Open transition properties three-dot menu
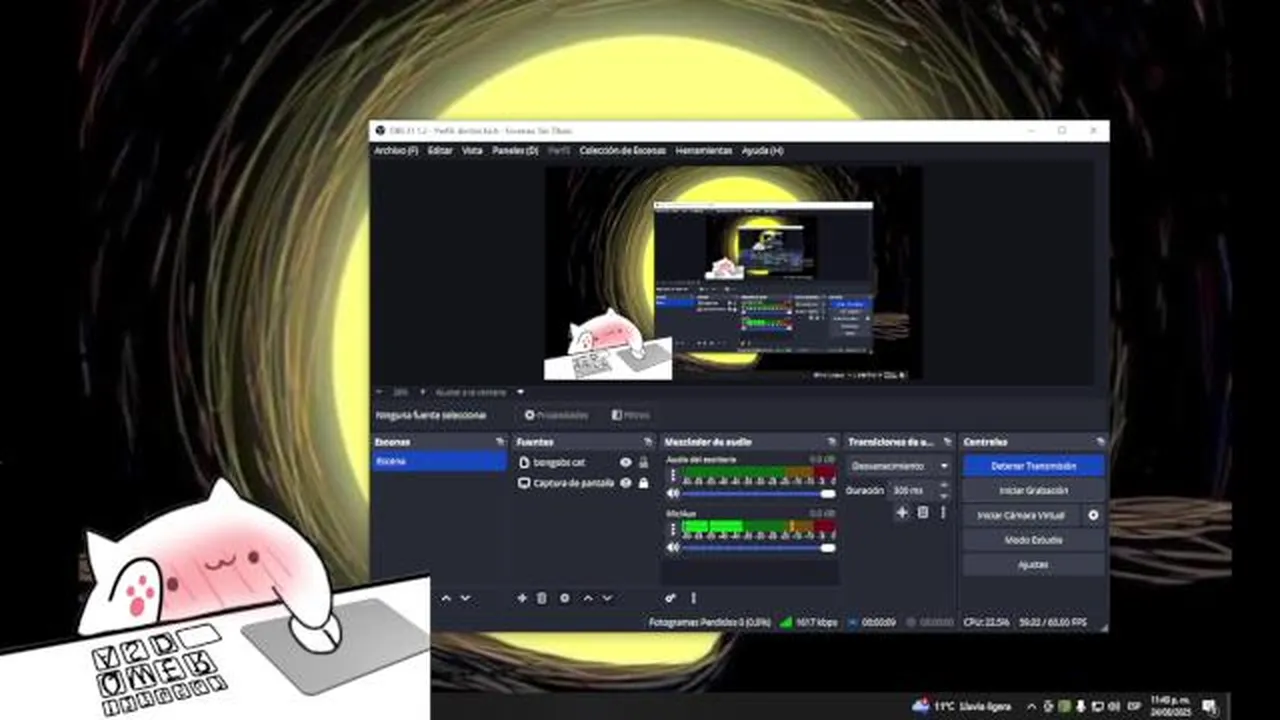 point(942,512)
